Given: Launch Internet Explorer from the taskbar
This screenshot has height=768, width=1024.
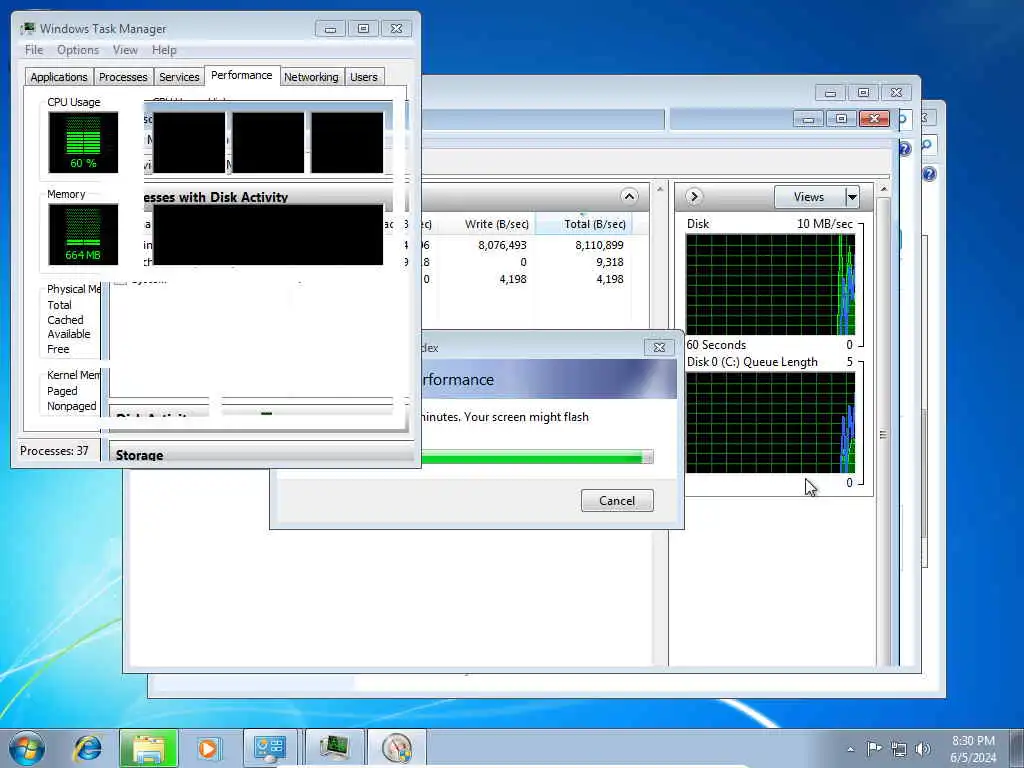Looking at the screenshot, I should click(x=88, y=748).
